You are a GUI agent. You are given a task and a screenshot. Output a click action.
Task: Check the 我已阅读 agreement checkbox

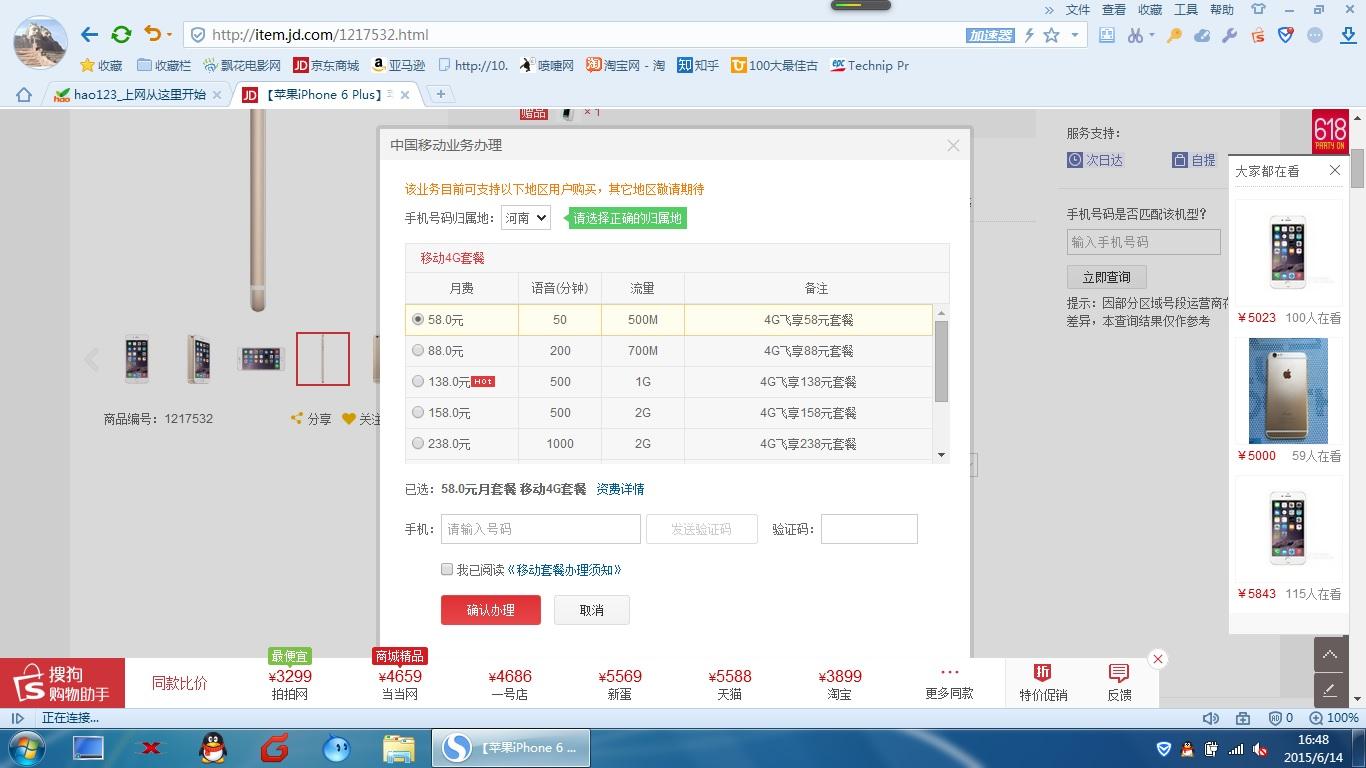coord(447,569)
